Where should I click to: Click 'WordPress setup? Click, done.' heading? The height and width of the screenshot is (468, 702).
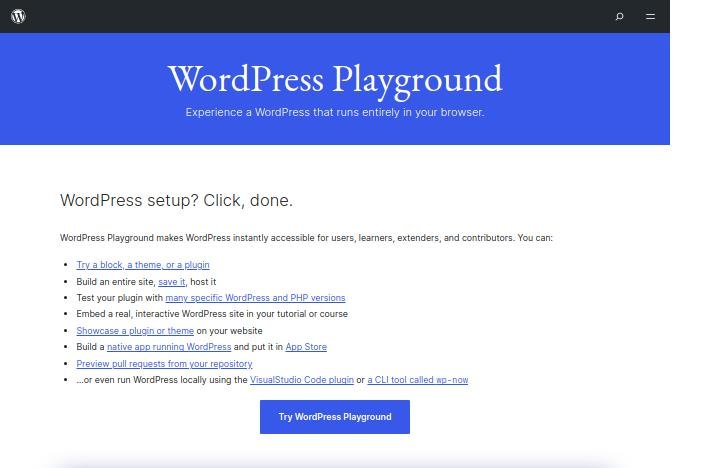pos(176,200)
